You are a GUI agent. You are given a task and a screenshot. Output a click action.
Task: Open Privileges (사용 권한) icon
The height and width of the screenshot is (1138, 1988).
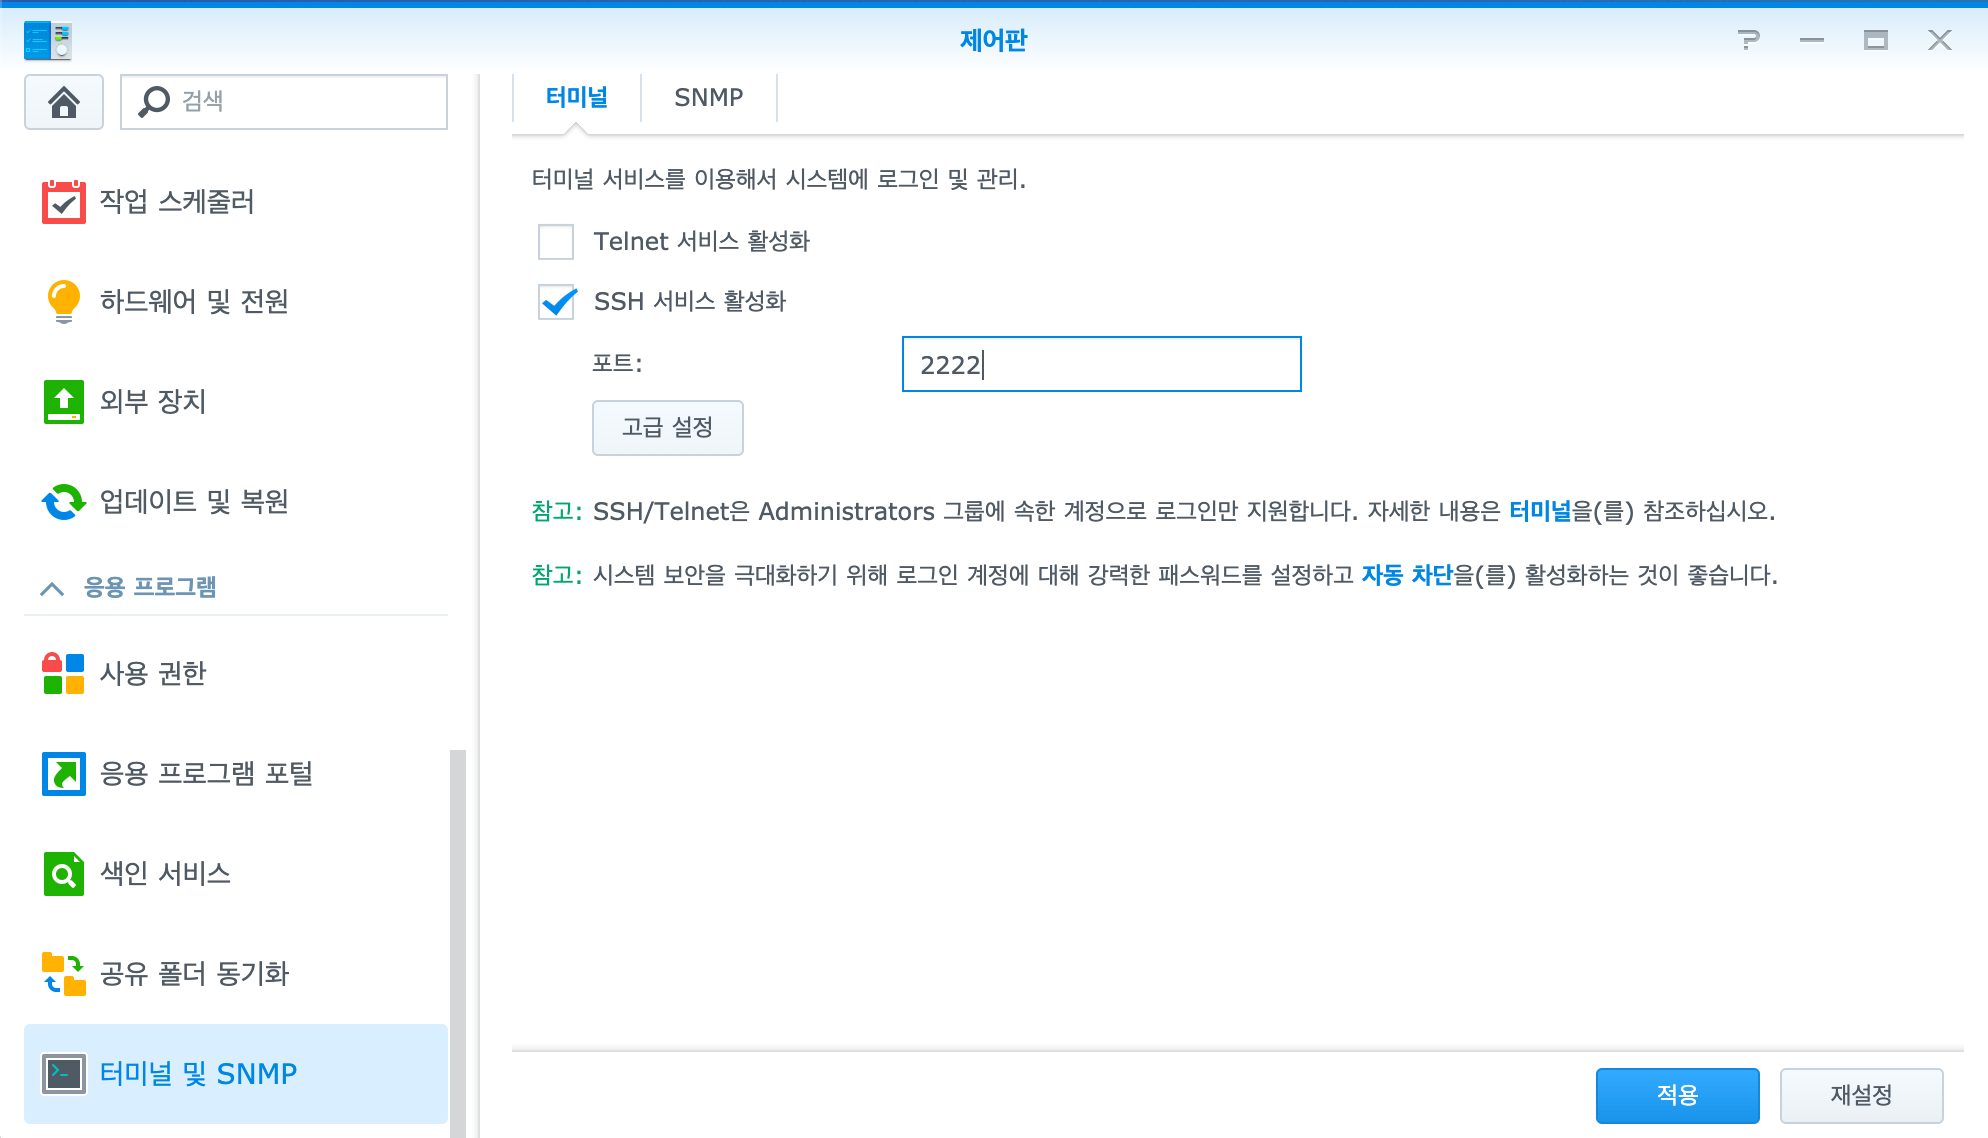point(64,674)
